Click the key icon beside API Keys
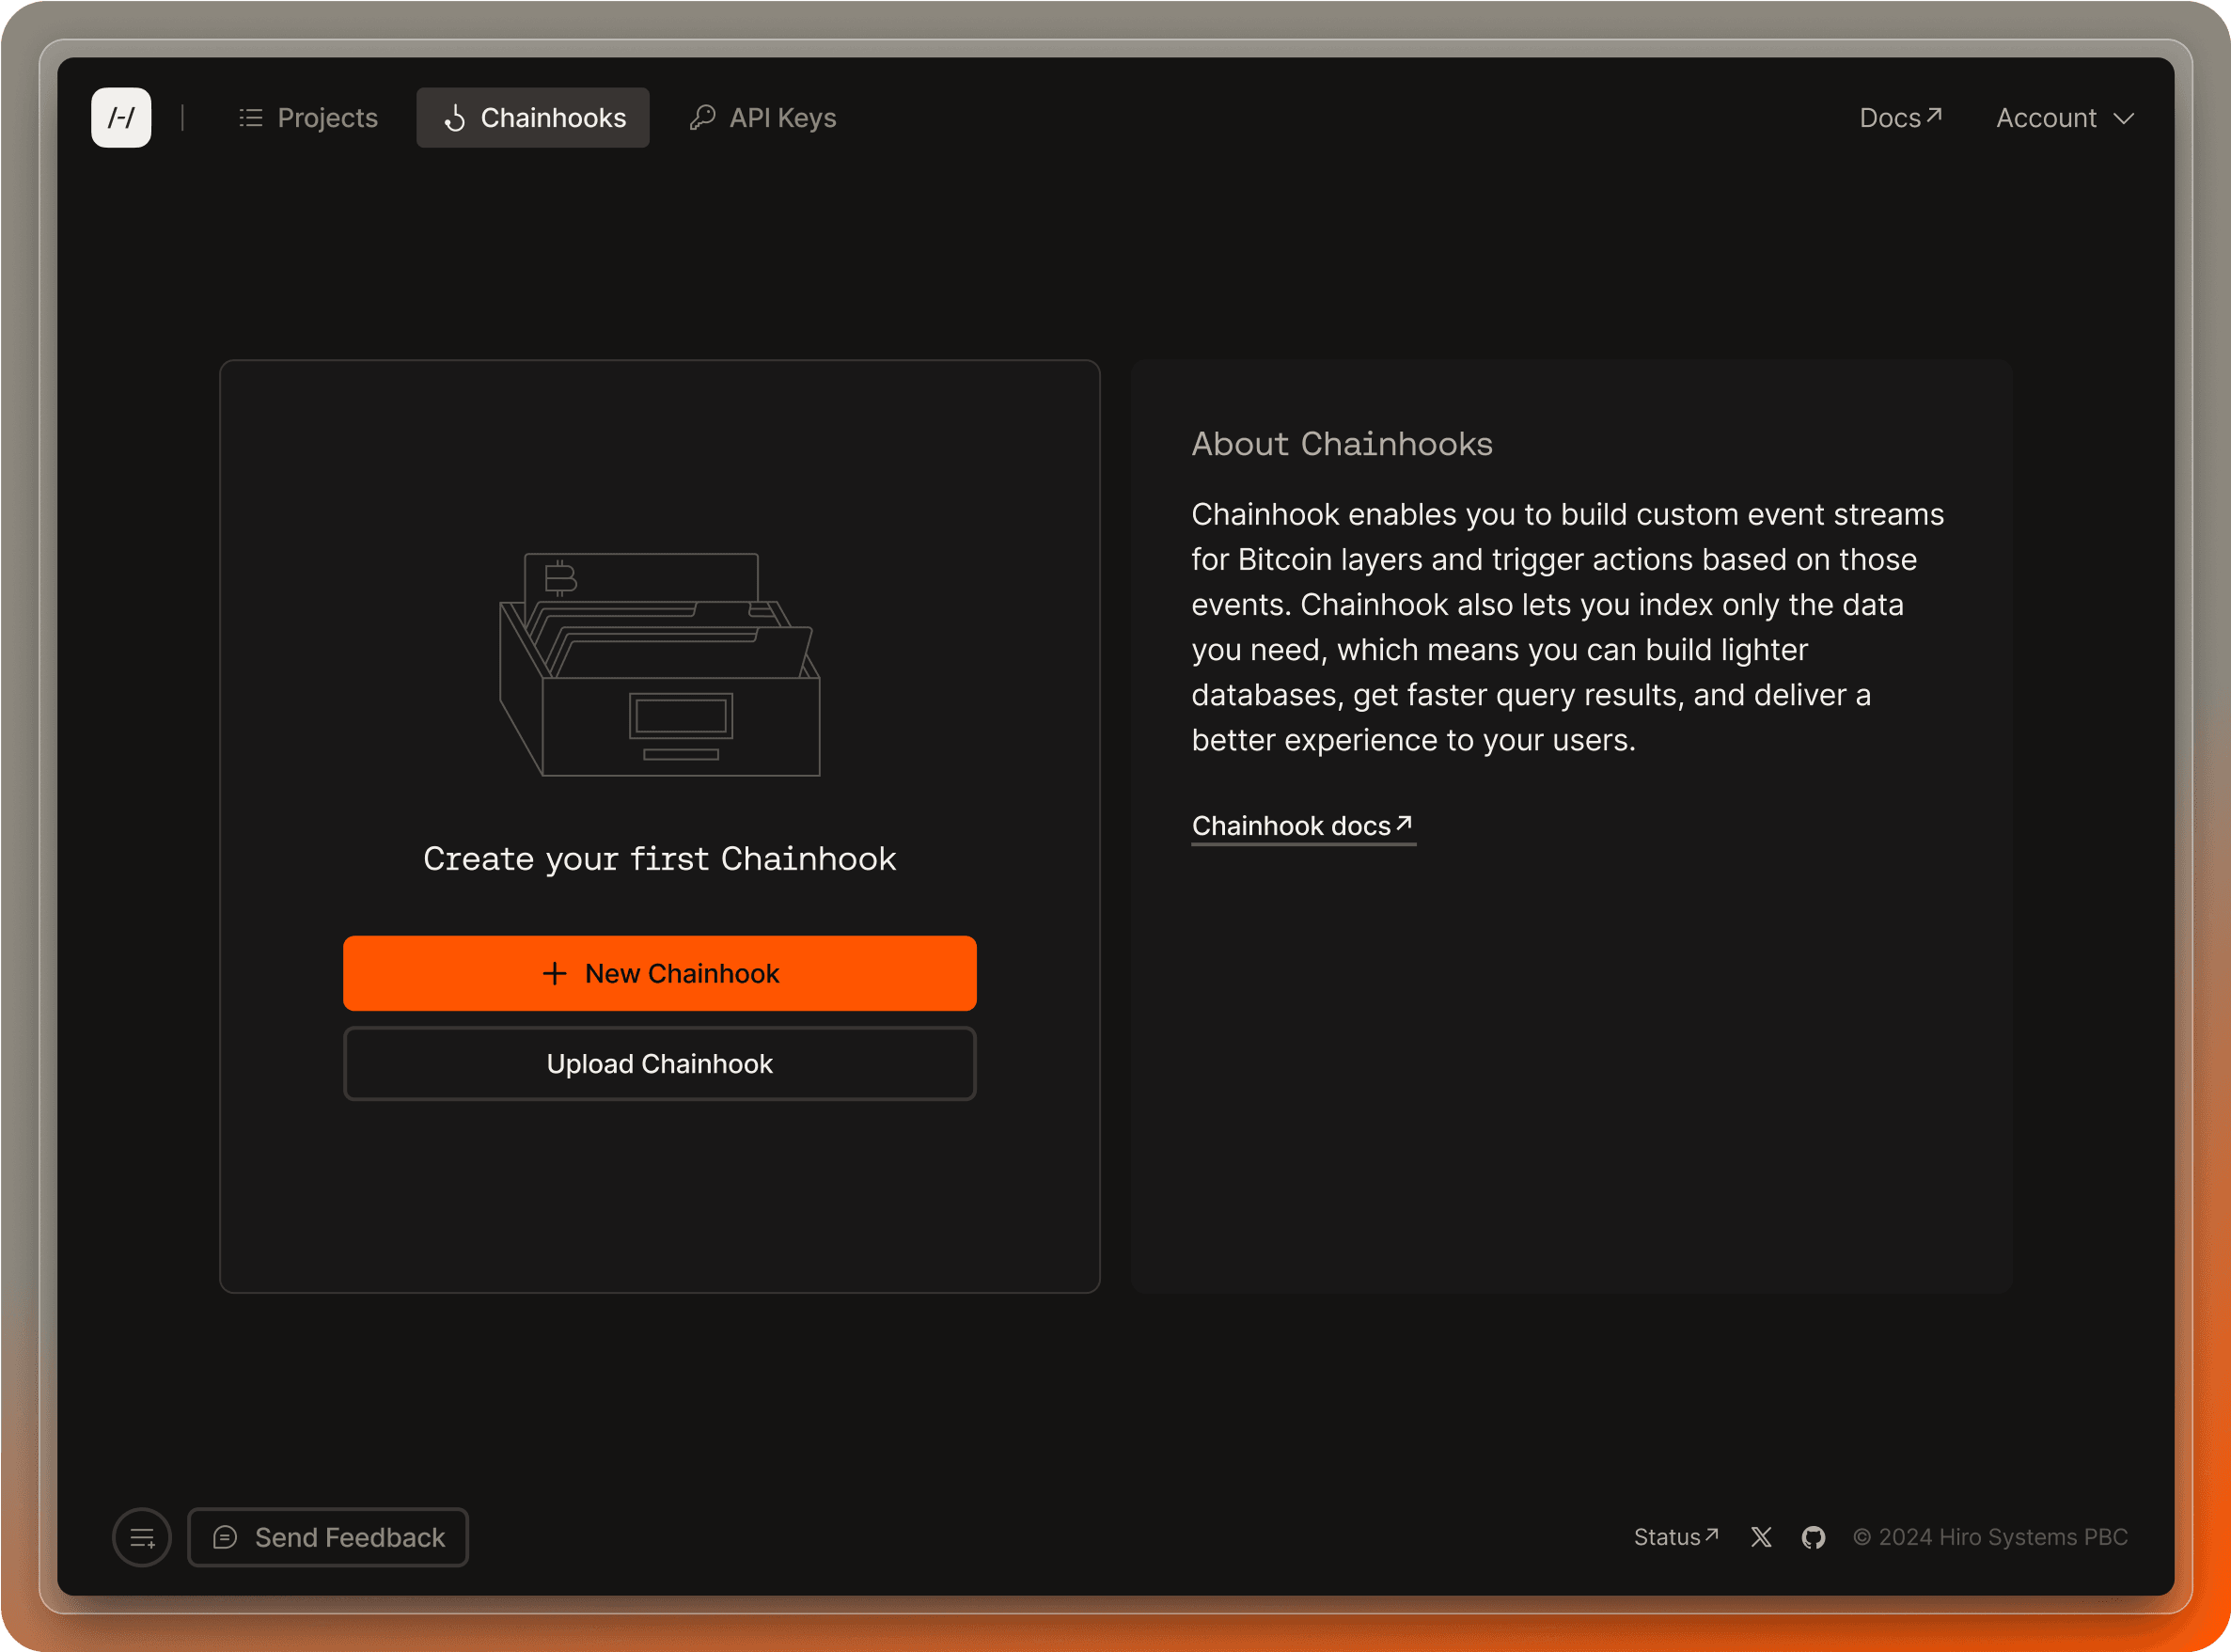Screen dimensions: 2231x1652 pyautogui.click(x=703, y=118)
